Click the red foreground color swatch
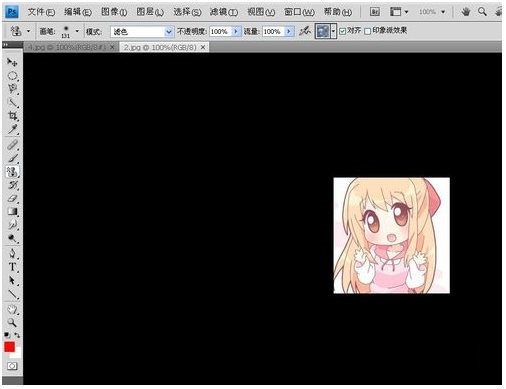The height and width of the screenshot is (389, 506). (x=9, y=346)
